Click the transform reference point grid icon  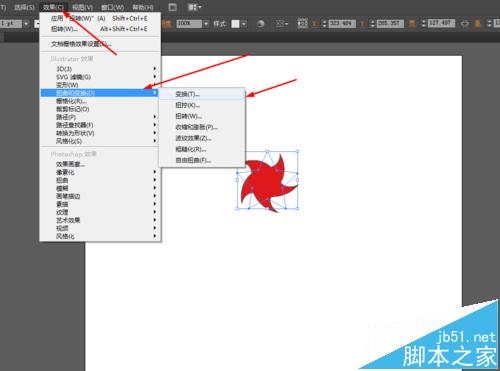[302, 23]
